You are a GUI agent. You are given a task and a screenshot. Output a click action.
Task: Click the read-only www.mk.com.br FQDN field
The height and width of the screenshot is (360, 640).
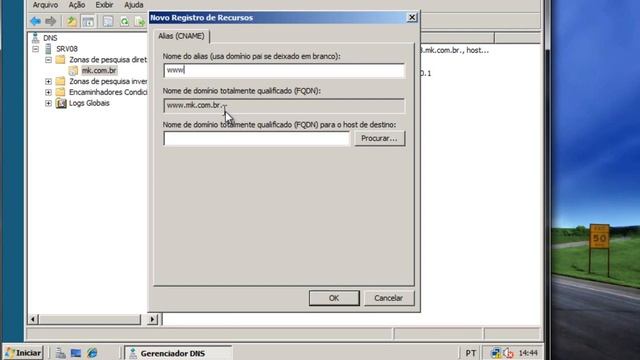pyautogui.click(x=284, y=106)
